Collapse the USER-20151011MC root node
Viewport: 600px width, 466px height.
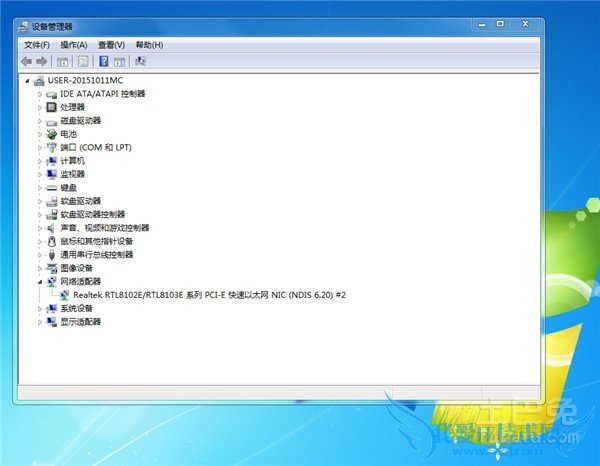(x=27, y=81)
